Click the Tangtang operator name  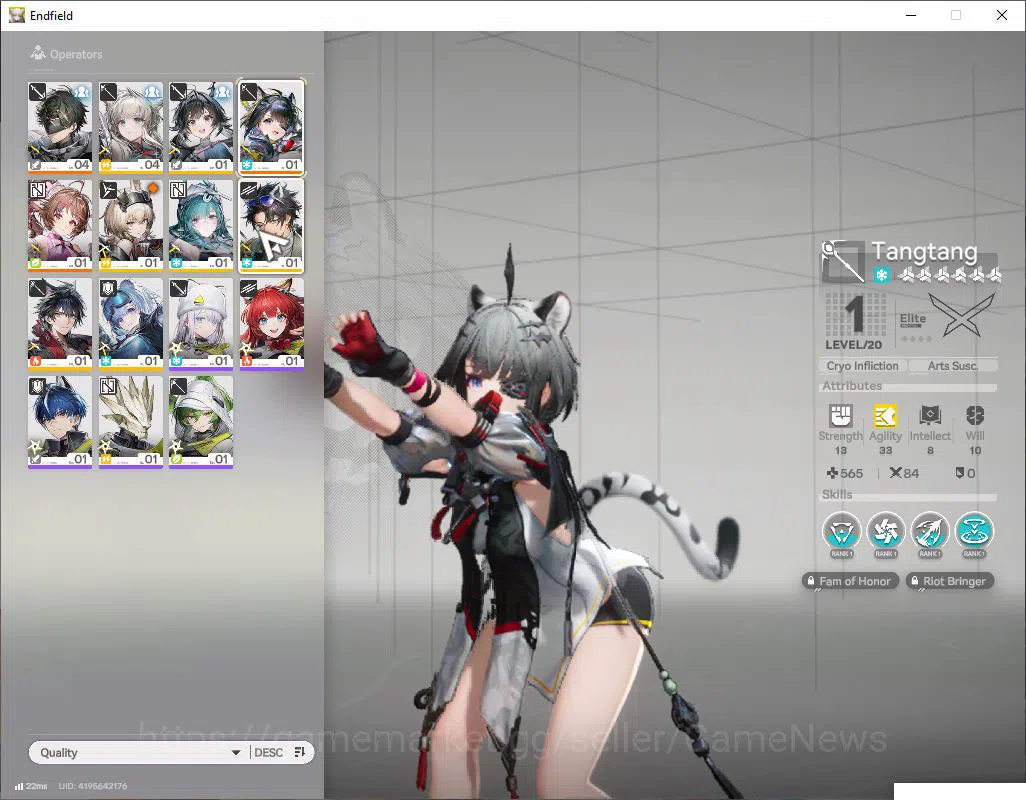click(924, 251)
